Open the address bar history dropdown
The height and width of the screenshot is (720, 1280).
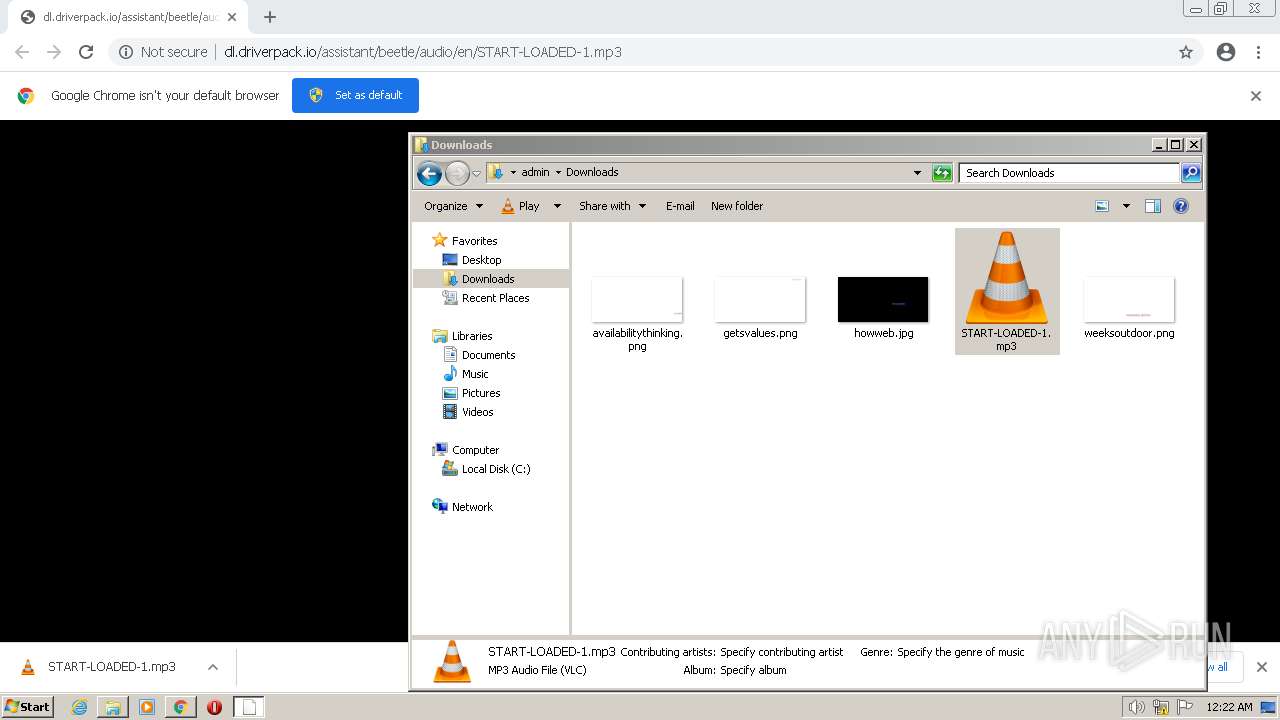[917, 173]
